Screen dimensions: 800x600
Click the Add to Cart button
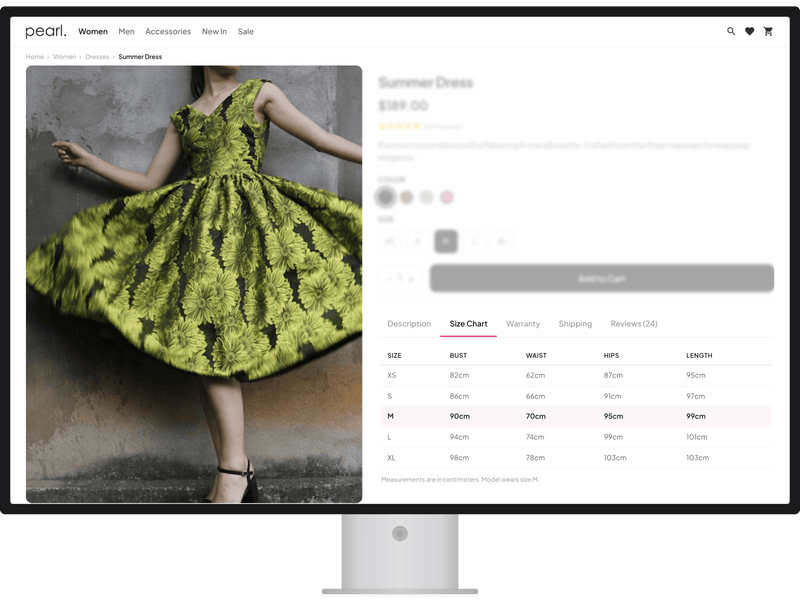[x=600, y=279]
